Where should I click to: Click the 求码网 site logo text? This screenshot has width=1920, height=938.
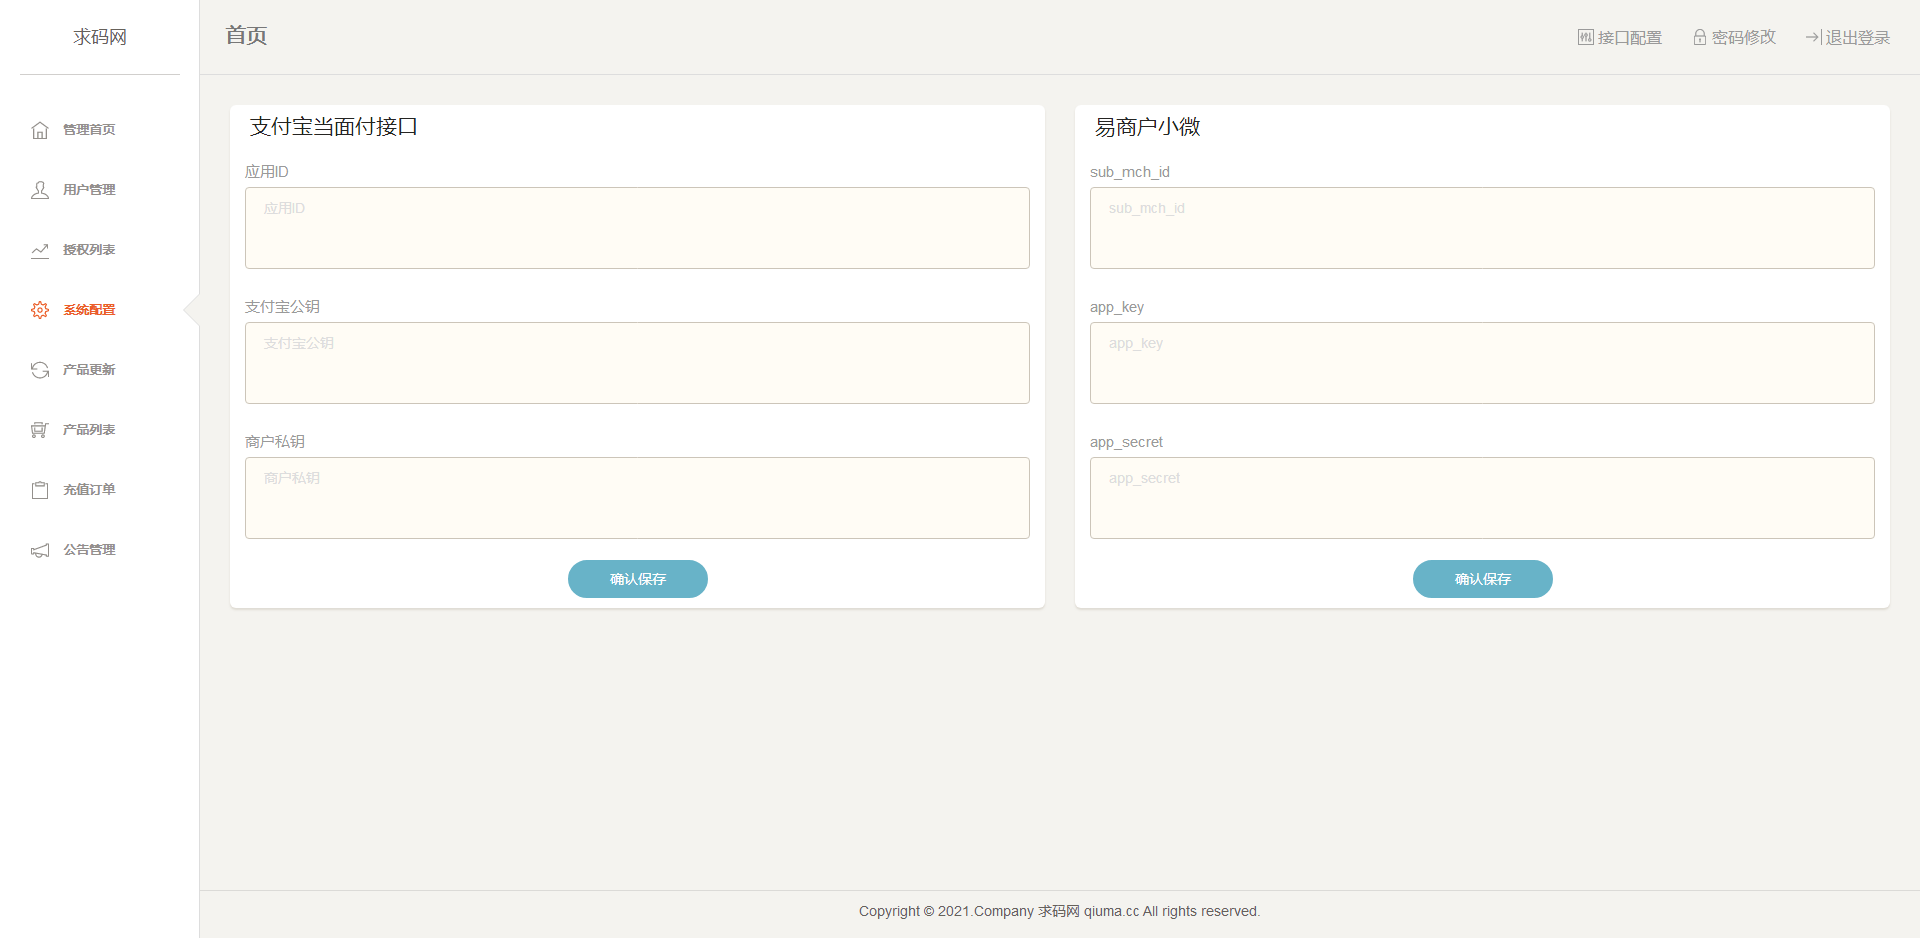point(100,37)
